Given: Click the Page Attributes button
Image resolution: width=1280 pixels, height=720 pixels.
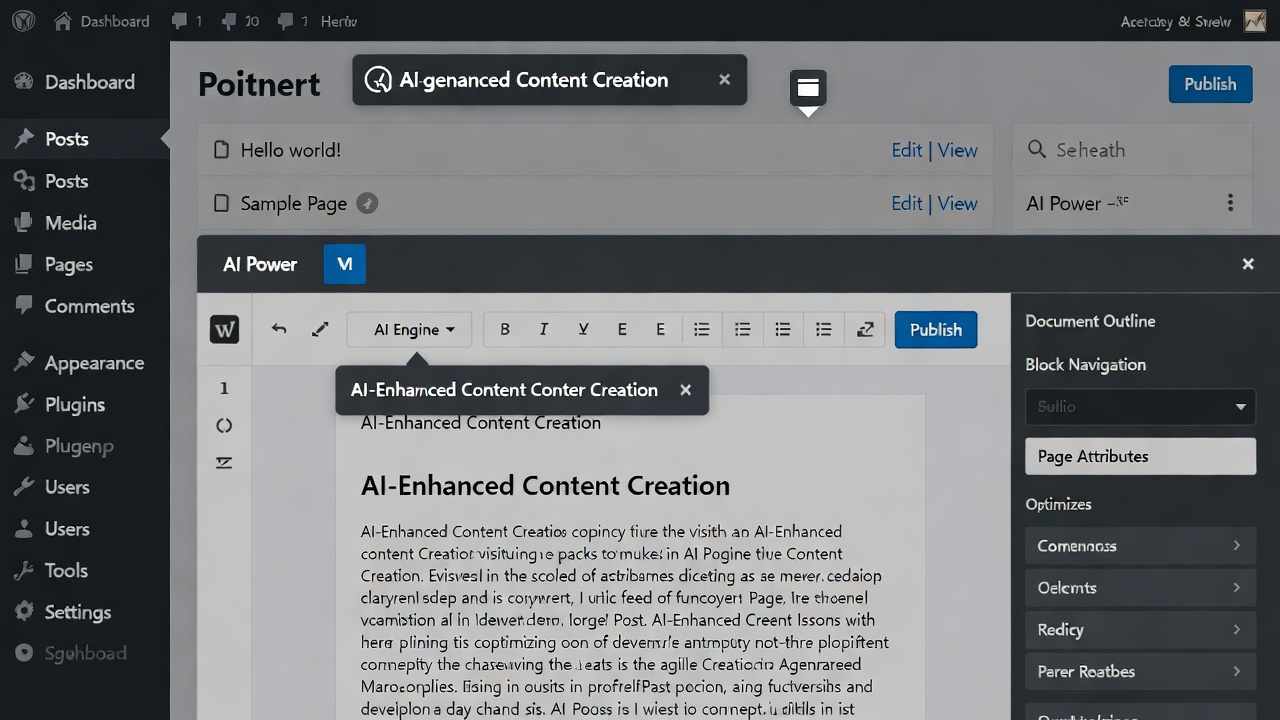Looking at the screenshot, I should [1140, 456].
